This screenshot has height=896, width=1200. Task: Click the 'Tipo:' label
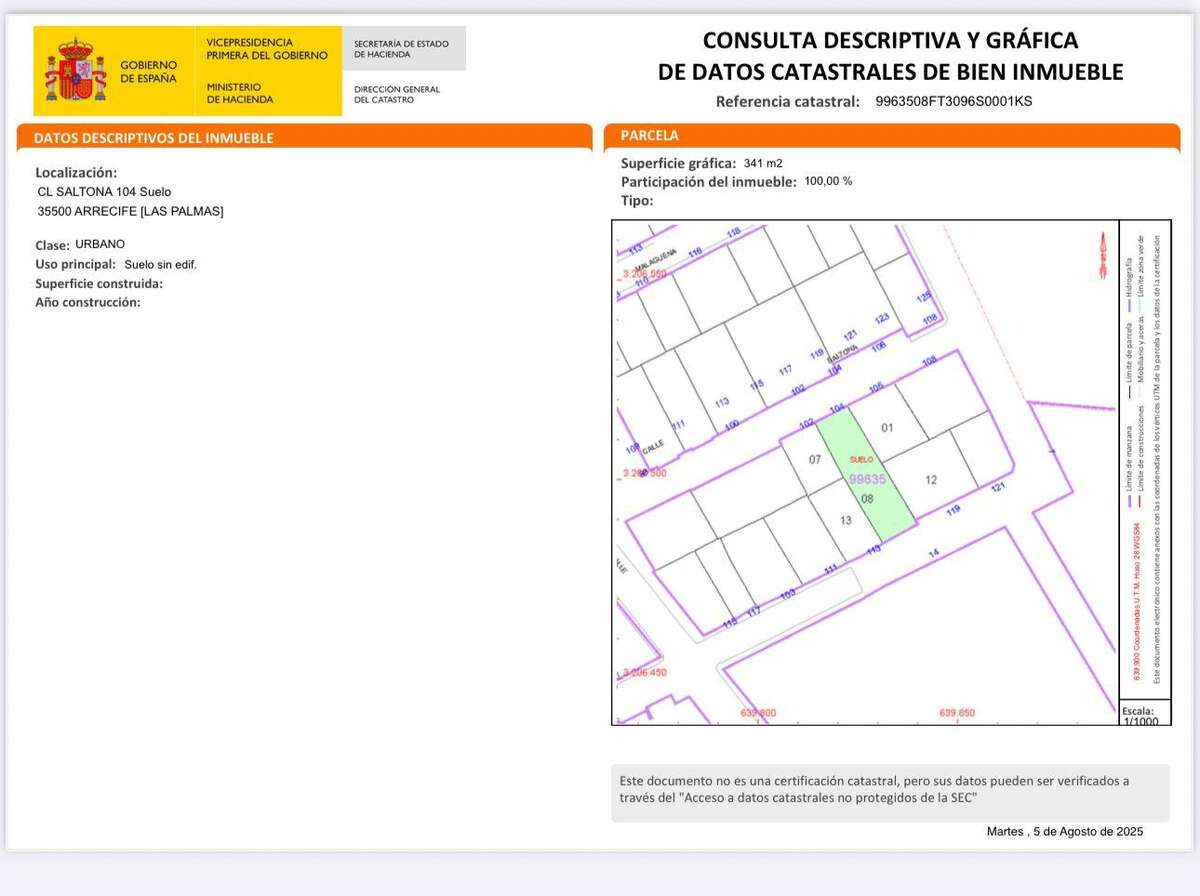[x=637, y=200]
